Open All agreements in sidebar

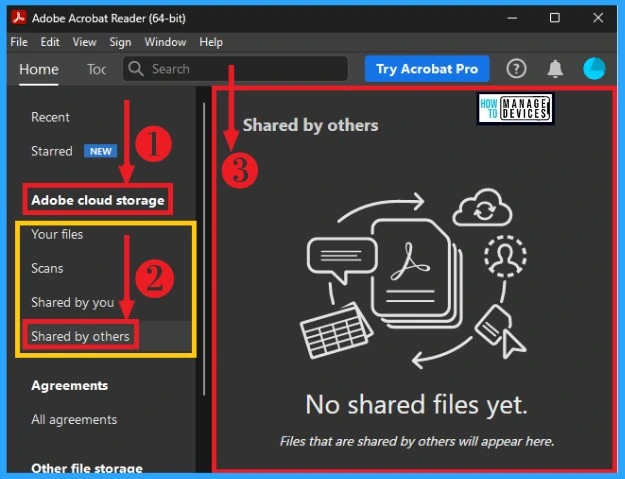tap(74, 419)
